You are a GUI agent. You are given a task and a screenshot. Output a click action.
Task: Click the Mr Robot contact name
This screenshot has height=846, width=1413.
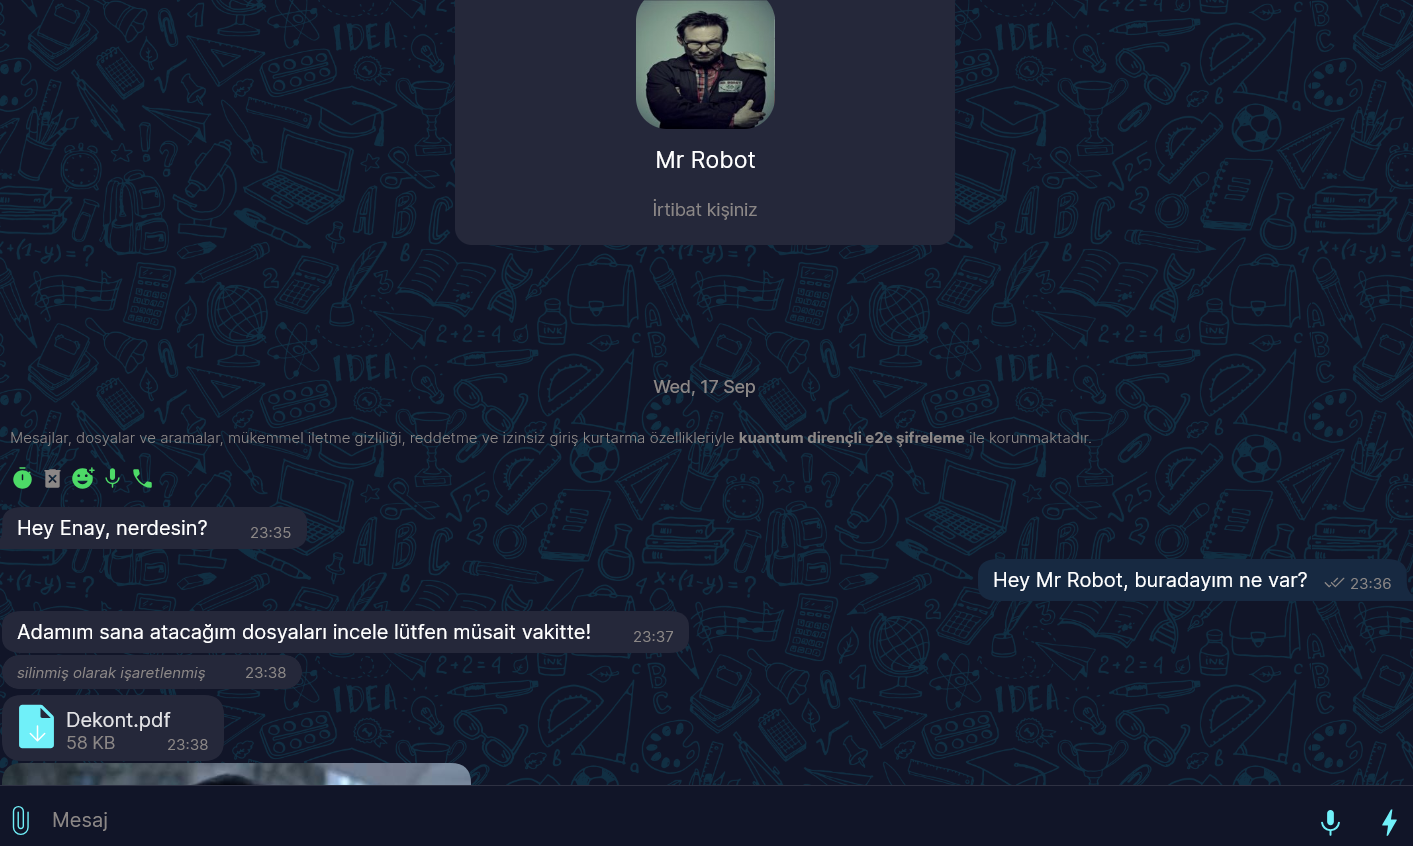tap(705, 160)
